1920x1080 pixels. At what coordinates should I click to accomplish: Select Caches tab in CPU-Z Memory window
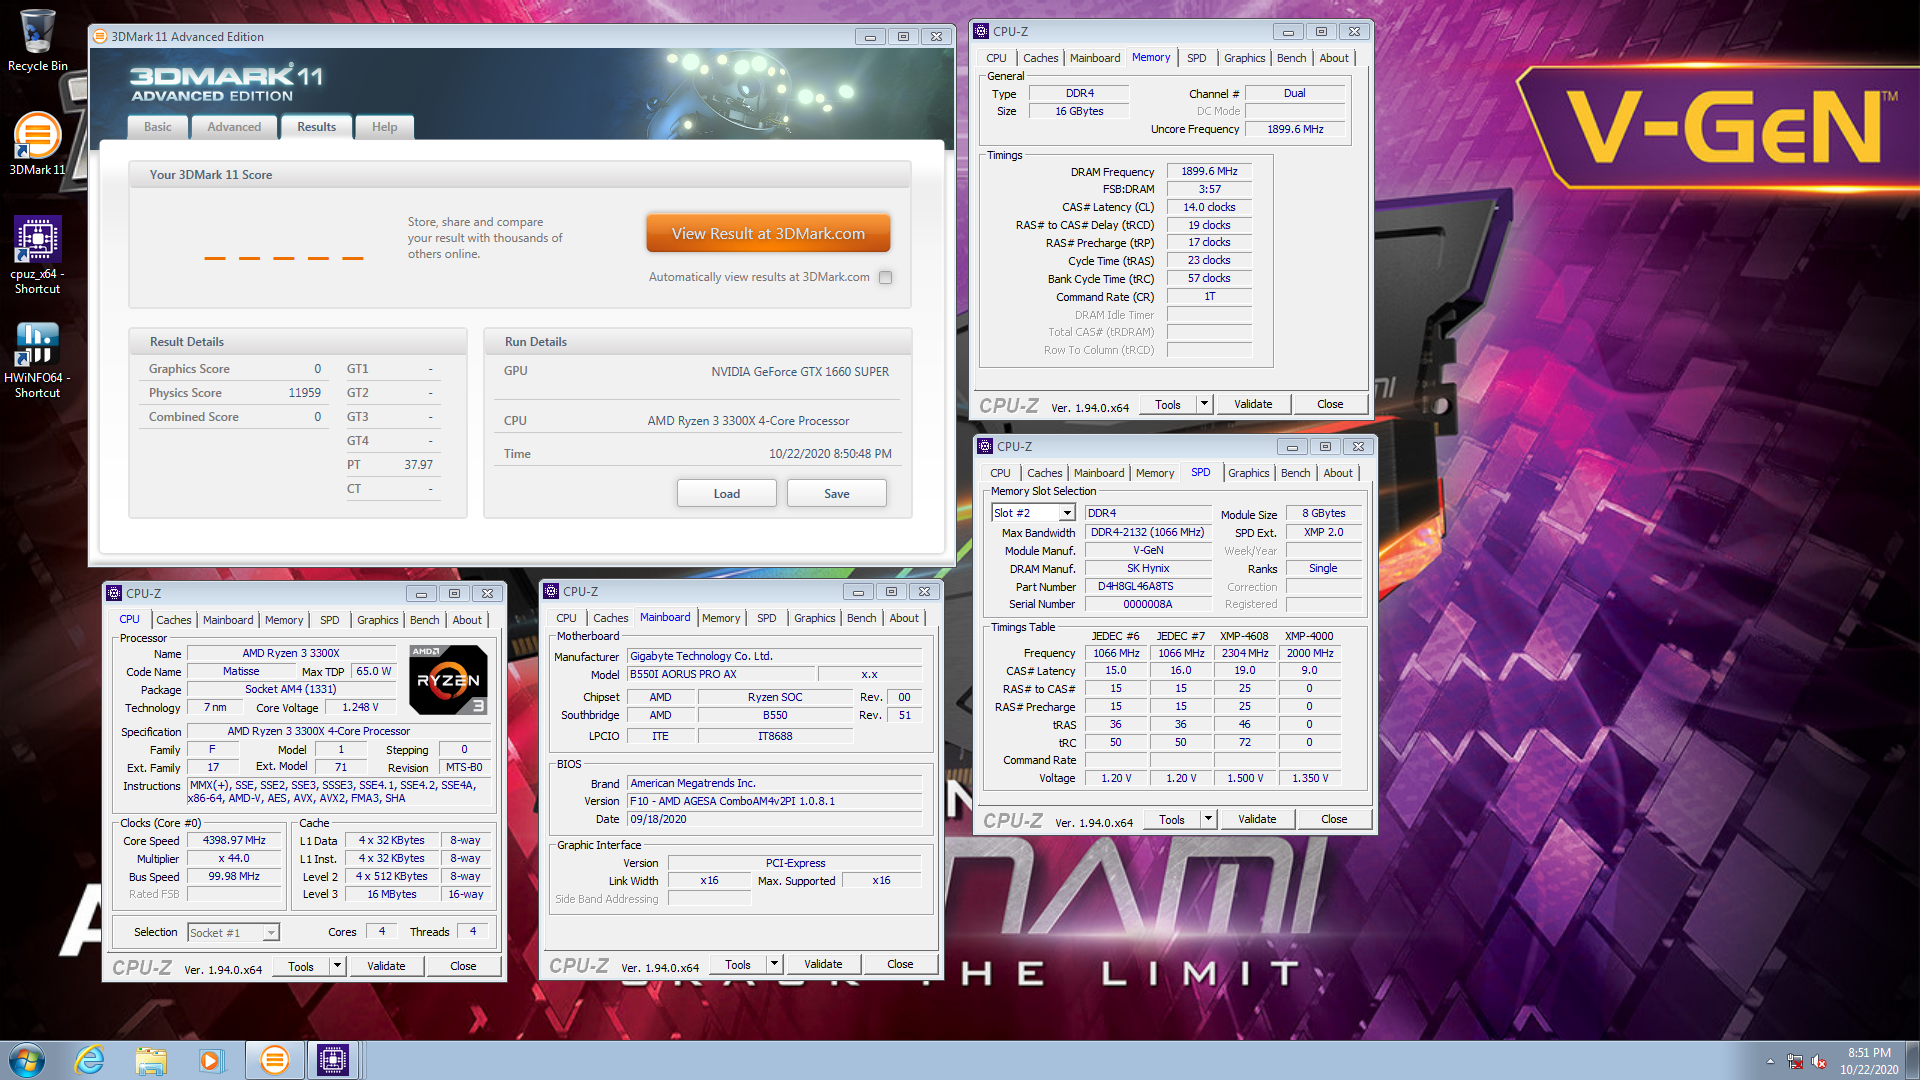(1040, 58)
